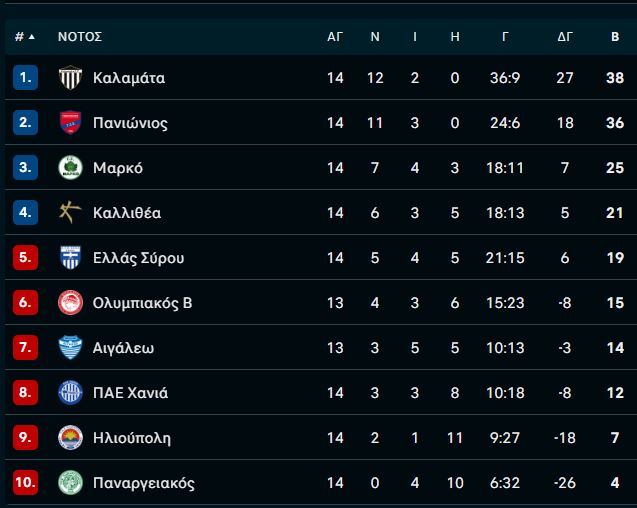Click the Παναργειακός team logo
Viewport: 637px width, 508px height.
(x=70, y=483)
